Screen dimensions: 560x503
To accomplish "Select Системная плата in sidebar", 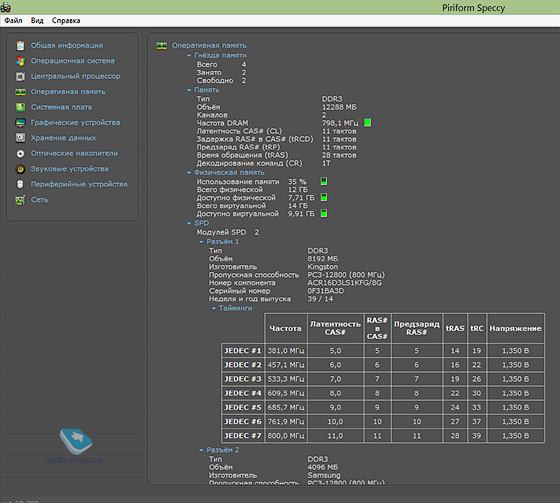I will point(61,107).
